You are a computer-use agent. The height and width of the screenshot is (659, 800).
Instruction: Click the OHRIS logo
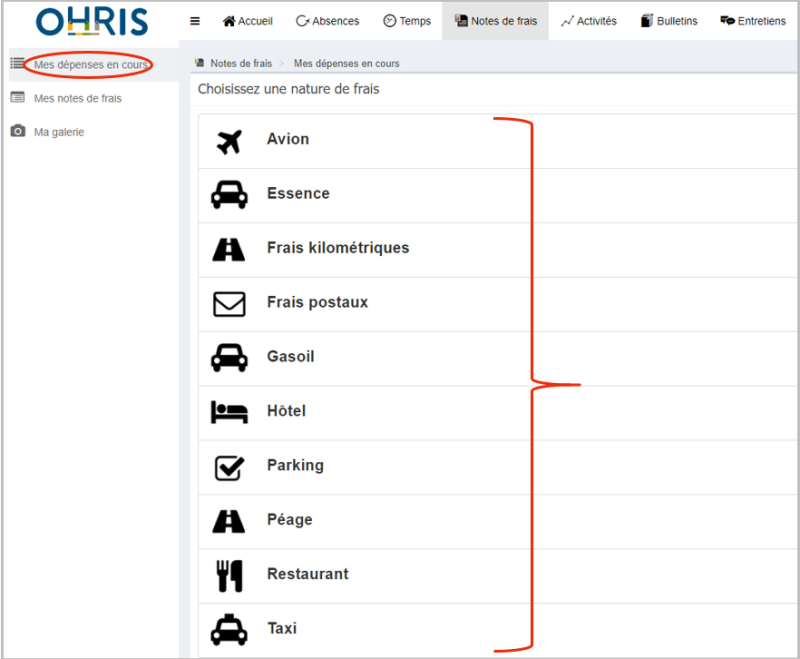92,21
